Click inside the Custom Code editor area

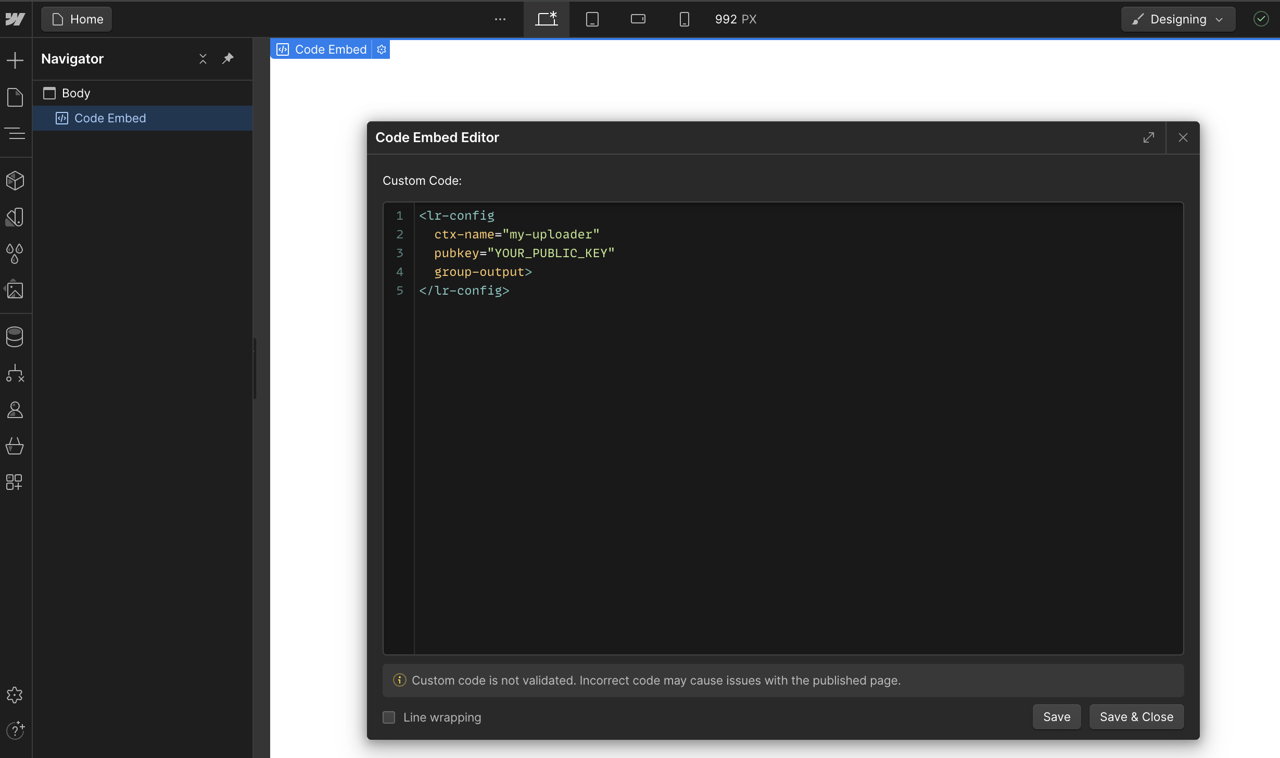pos(798,450)
